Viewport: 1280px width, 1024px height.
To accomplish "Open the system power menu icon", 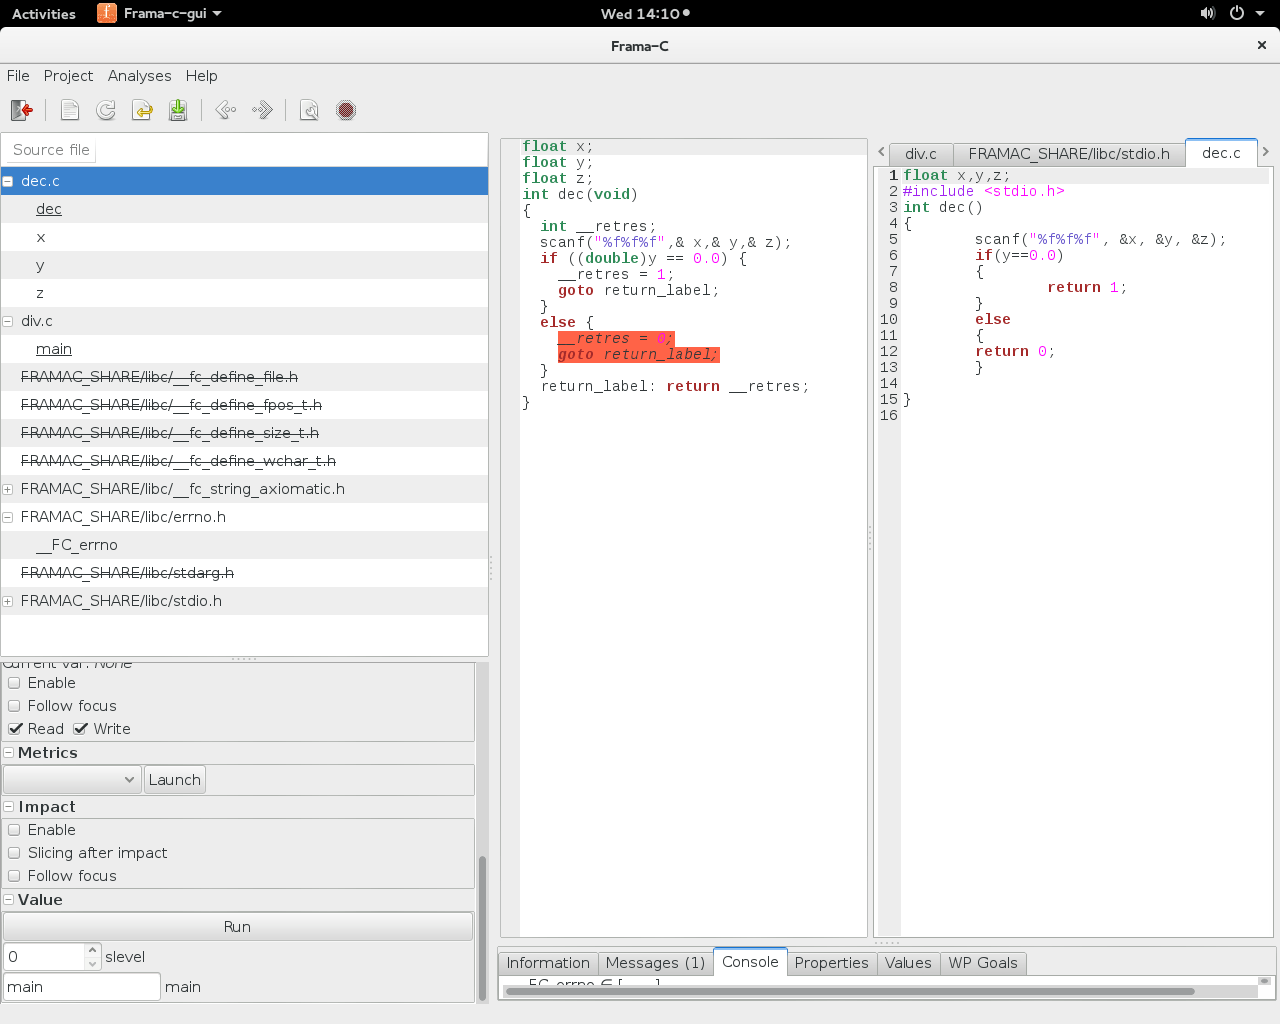I will click(x=1237, y=13).
